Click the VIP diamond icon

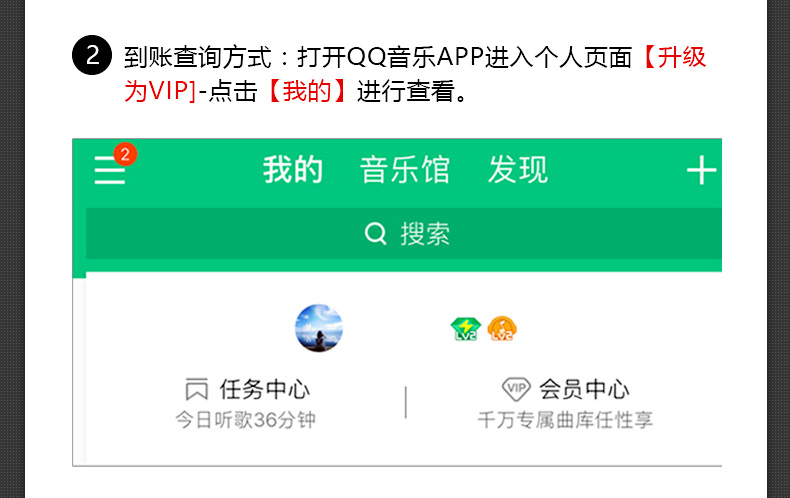click(x=516, y=389)
